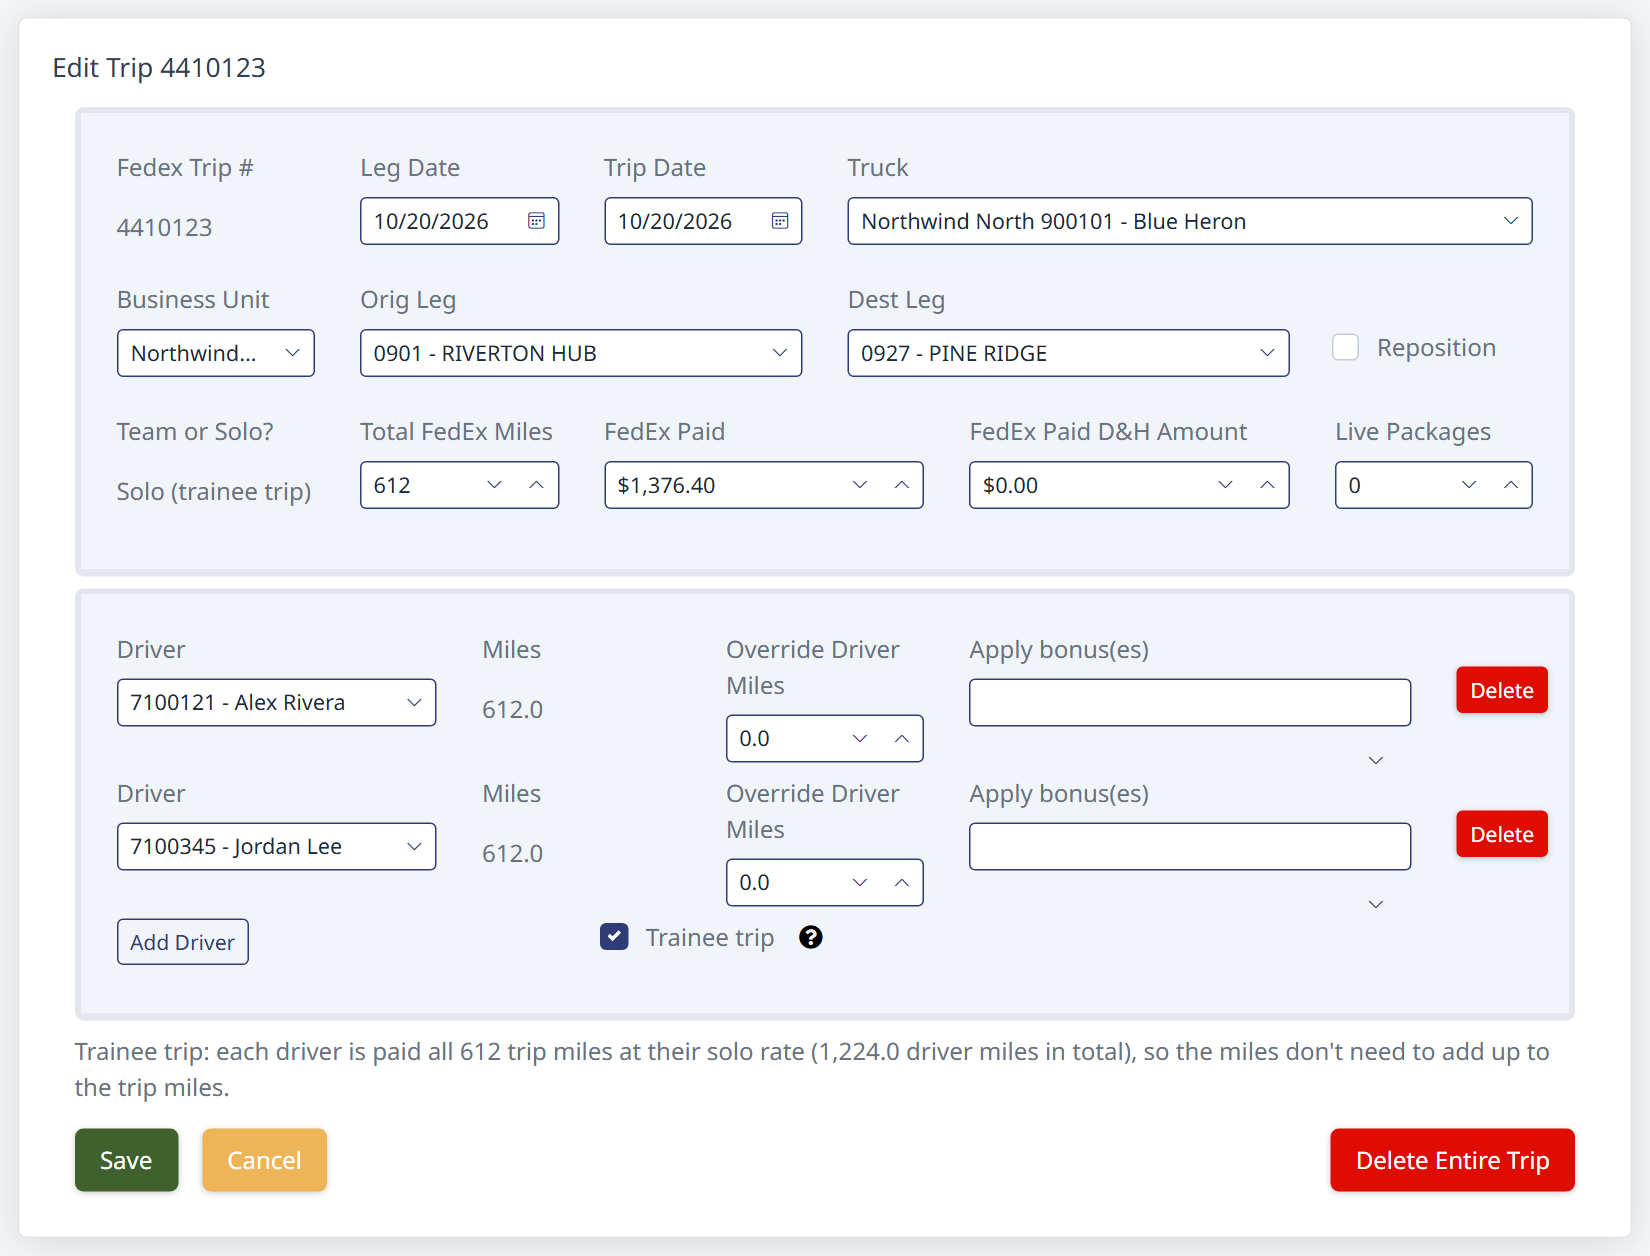Click the Add Driver button
Image resolution: width=1650 pixels, height=1256 pixels.
[183, 942]
